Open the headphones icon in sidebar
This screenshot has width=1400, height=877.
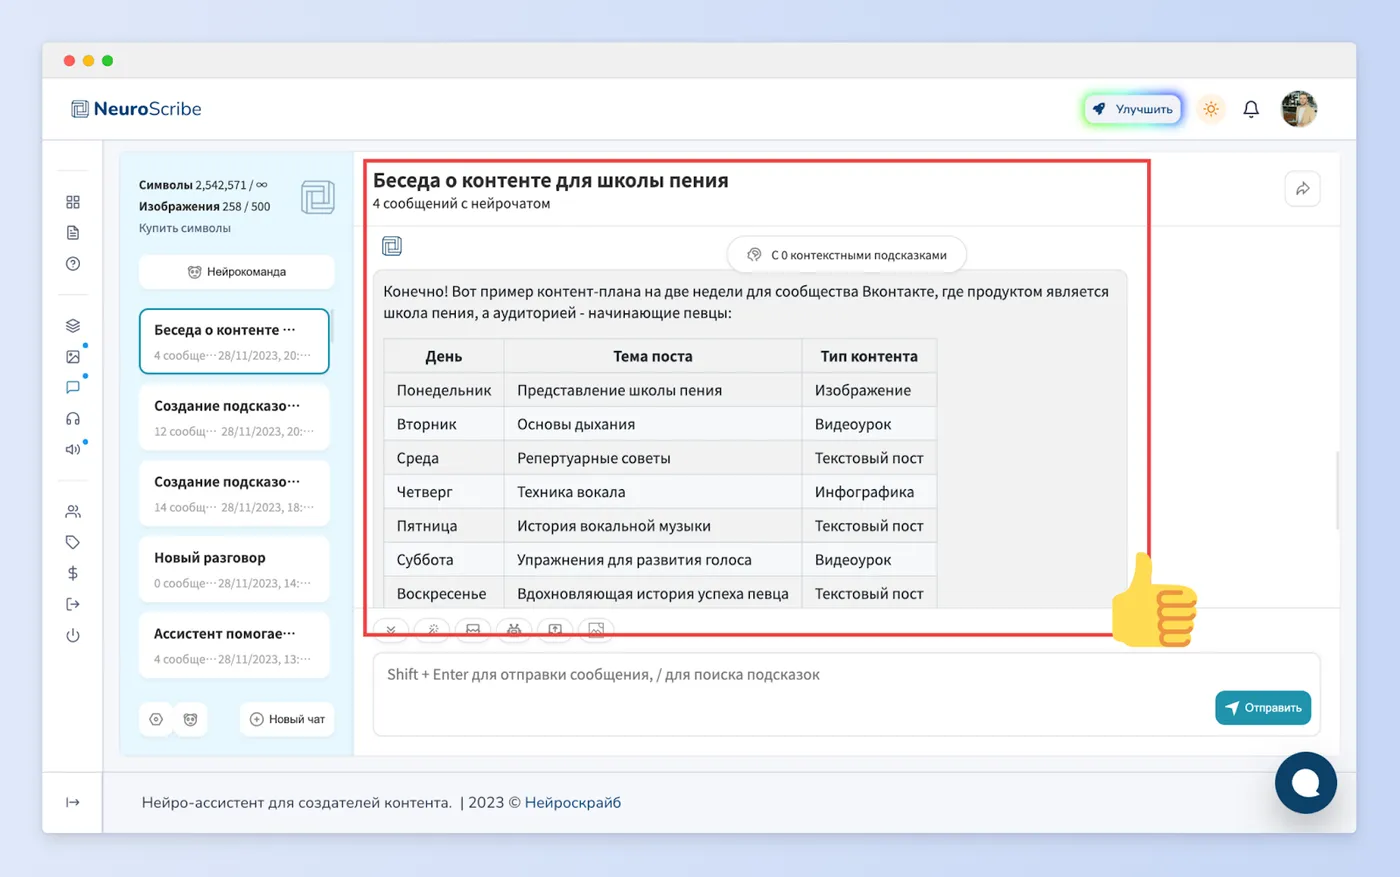73,418
